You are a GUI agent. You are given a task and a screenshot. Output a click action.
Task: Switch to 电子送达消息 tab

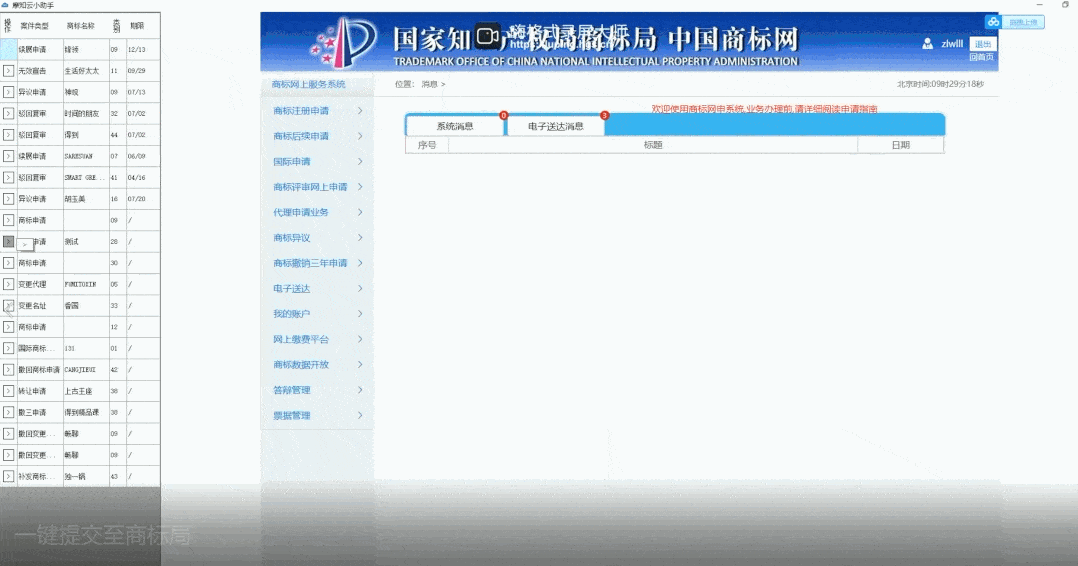[x=556, y=126]
